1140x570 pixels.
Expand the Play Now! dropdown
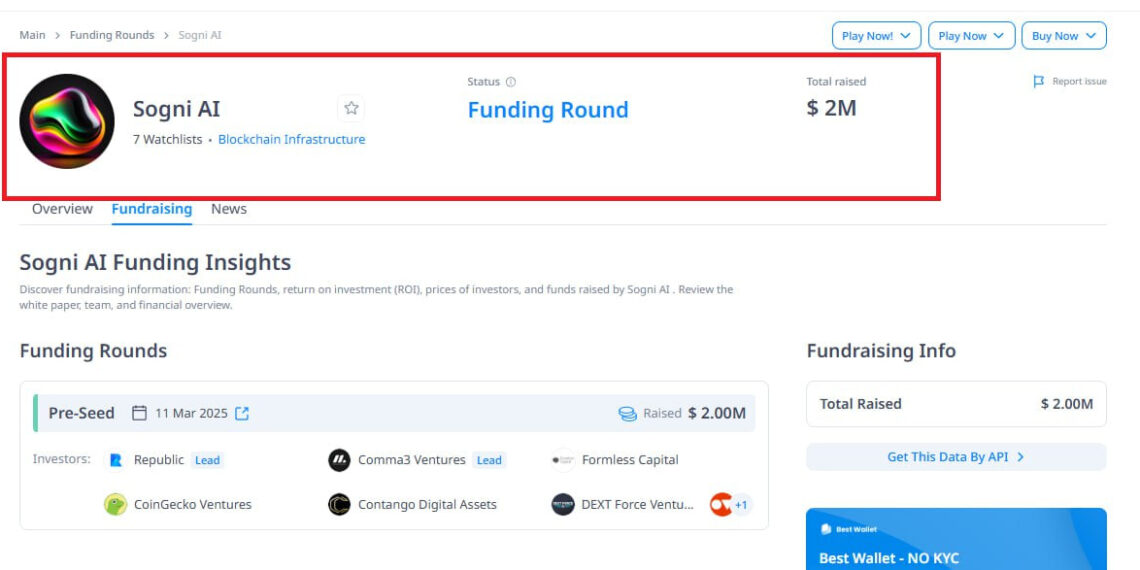(x=876, y=36)
